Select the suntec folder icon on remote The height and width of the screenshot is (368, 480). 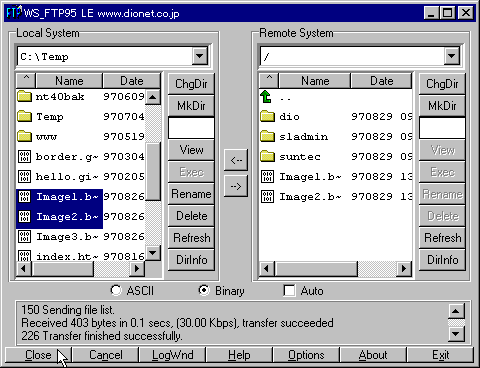[267, 157]
